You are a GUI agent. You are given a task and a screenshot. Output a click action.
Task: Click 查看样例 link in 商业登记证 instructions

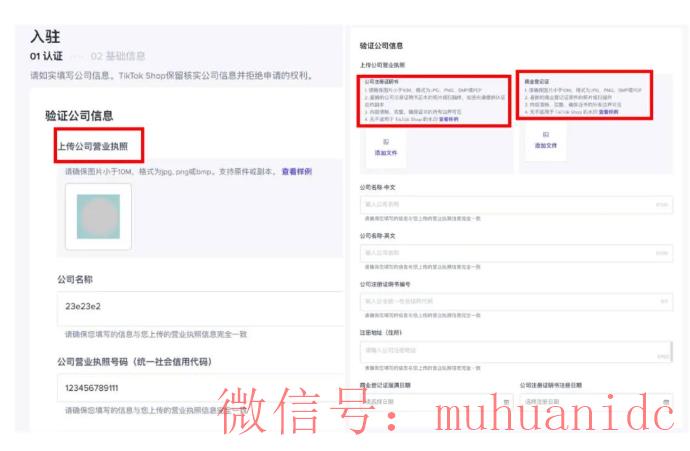[x=607, y=112]
